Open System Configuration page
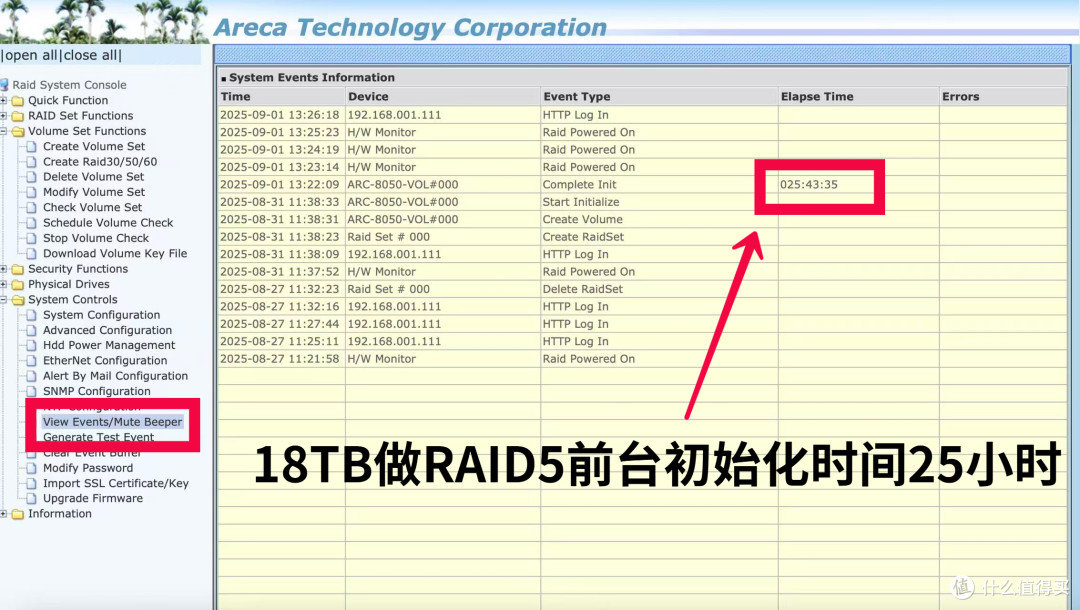Screen dimensions: 1080x610 [x=101, y=315]
